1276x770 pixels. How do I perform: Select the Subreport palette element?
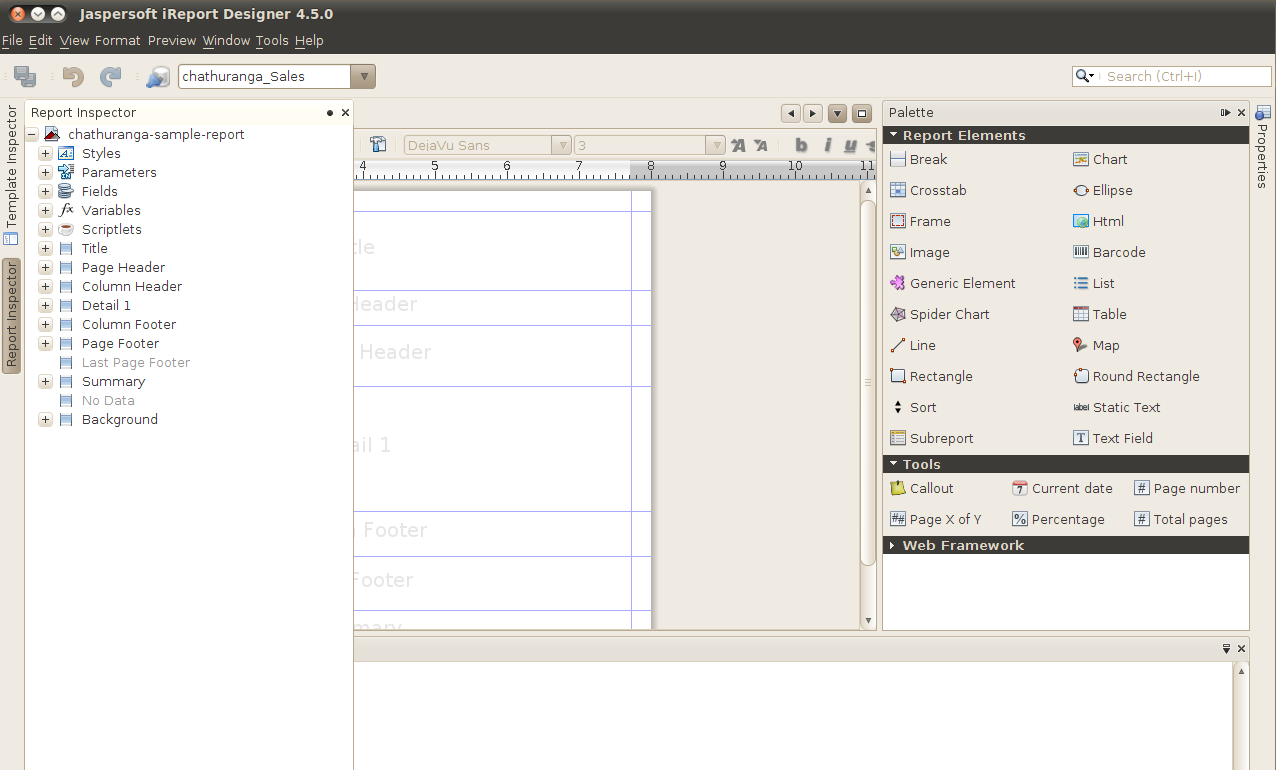click(932, 438)
